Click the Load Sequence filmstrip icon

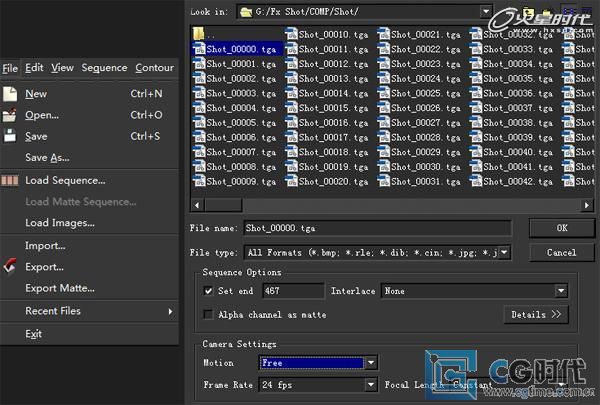tap(10, 180)
